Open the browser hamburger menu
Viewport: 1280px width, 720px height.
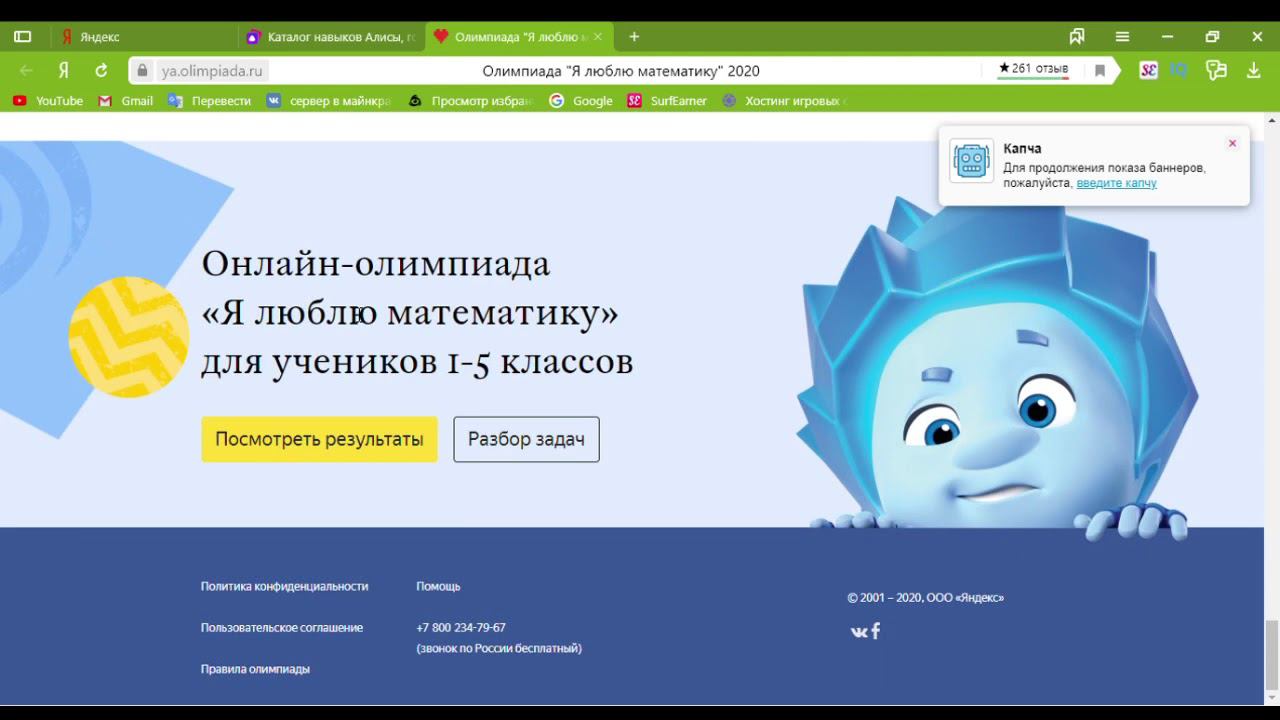point(1122,37)
